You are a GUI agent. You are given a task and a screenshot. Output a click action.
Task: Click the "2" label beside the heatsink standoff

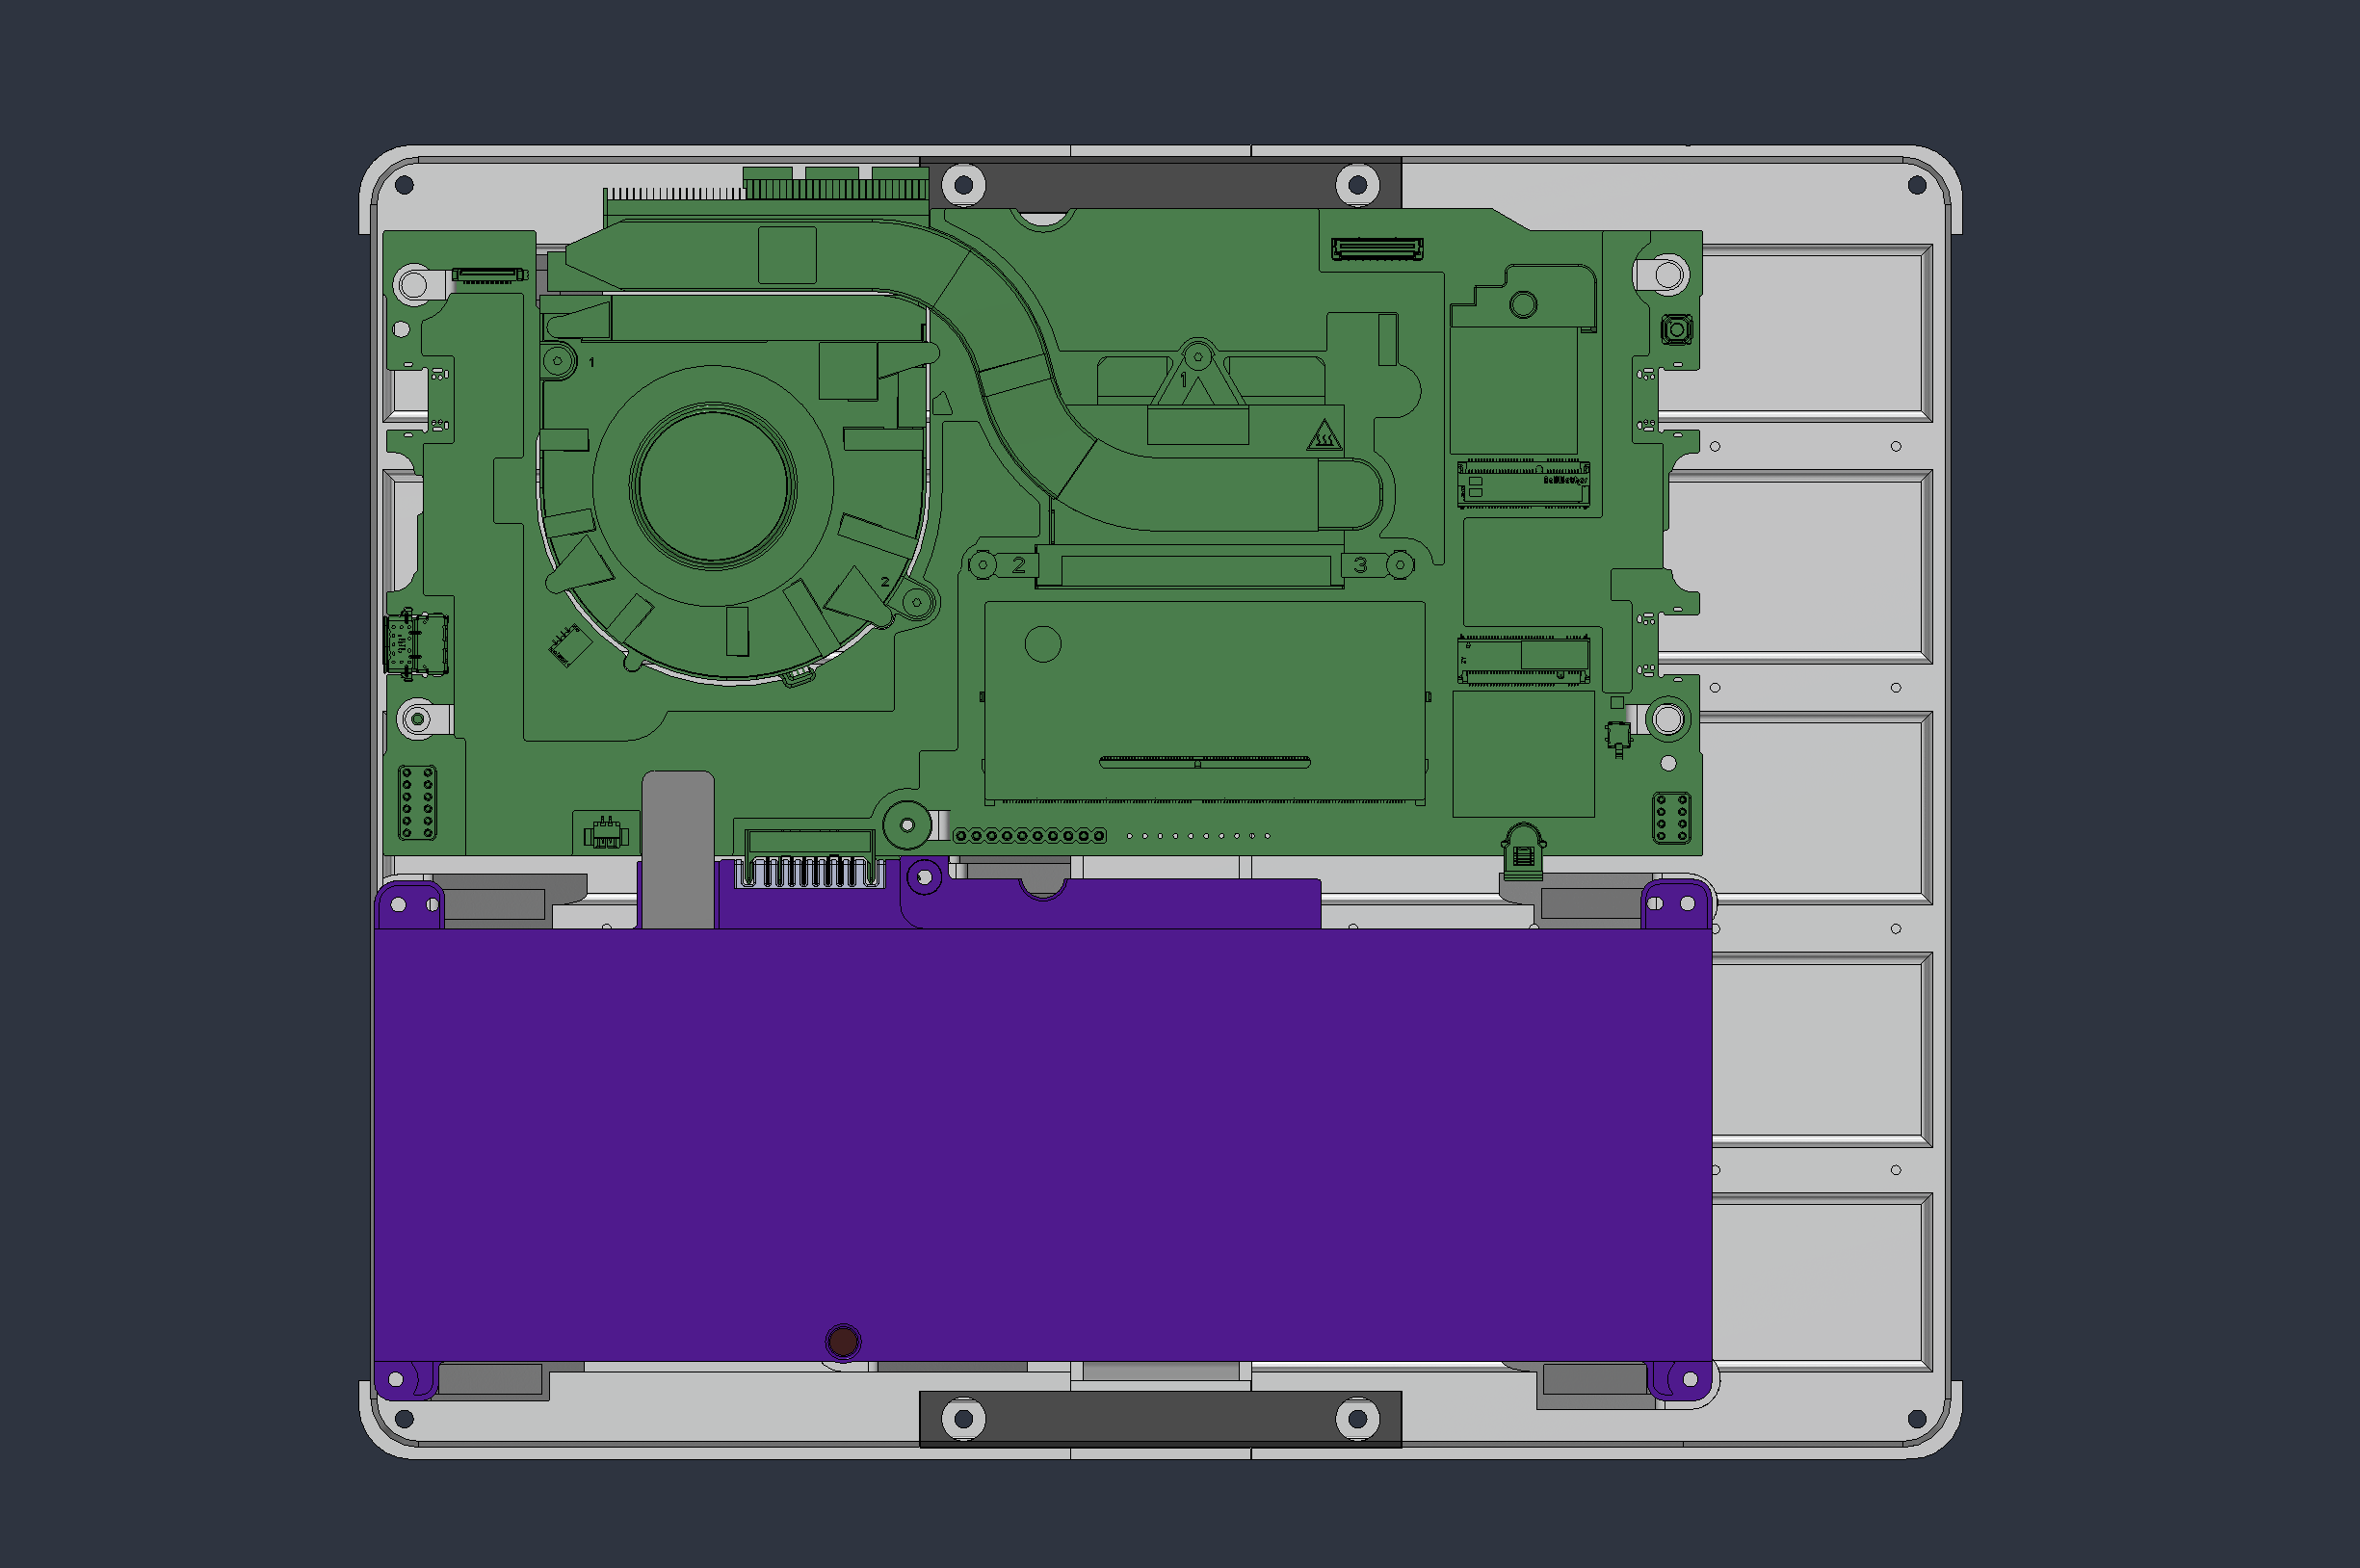click(1018, 565)
